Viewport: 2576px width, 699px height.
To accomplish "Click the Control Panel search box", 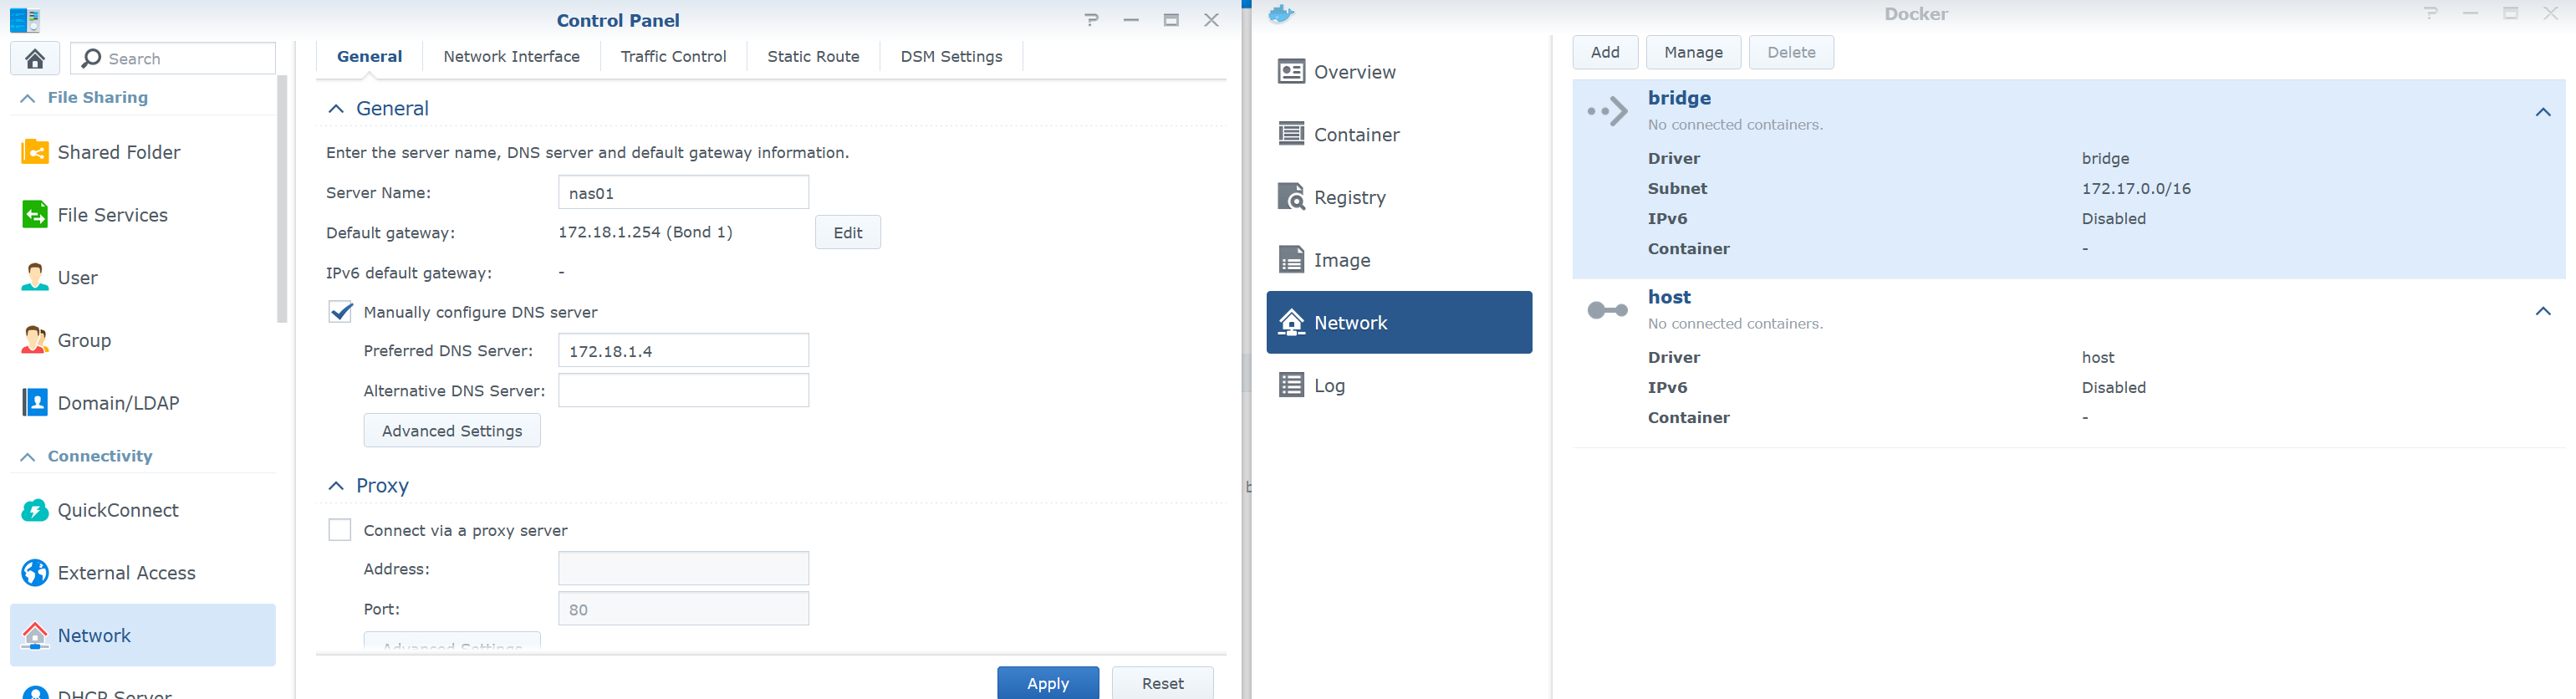I will tap(173, 59).
